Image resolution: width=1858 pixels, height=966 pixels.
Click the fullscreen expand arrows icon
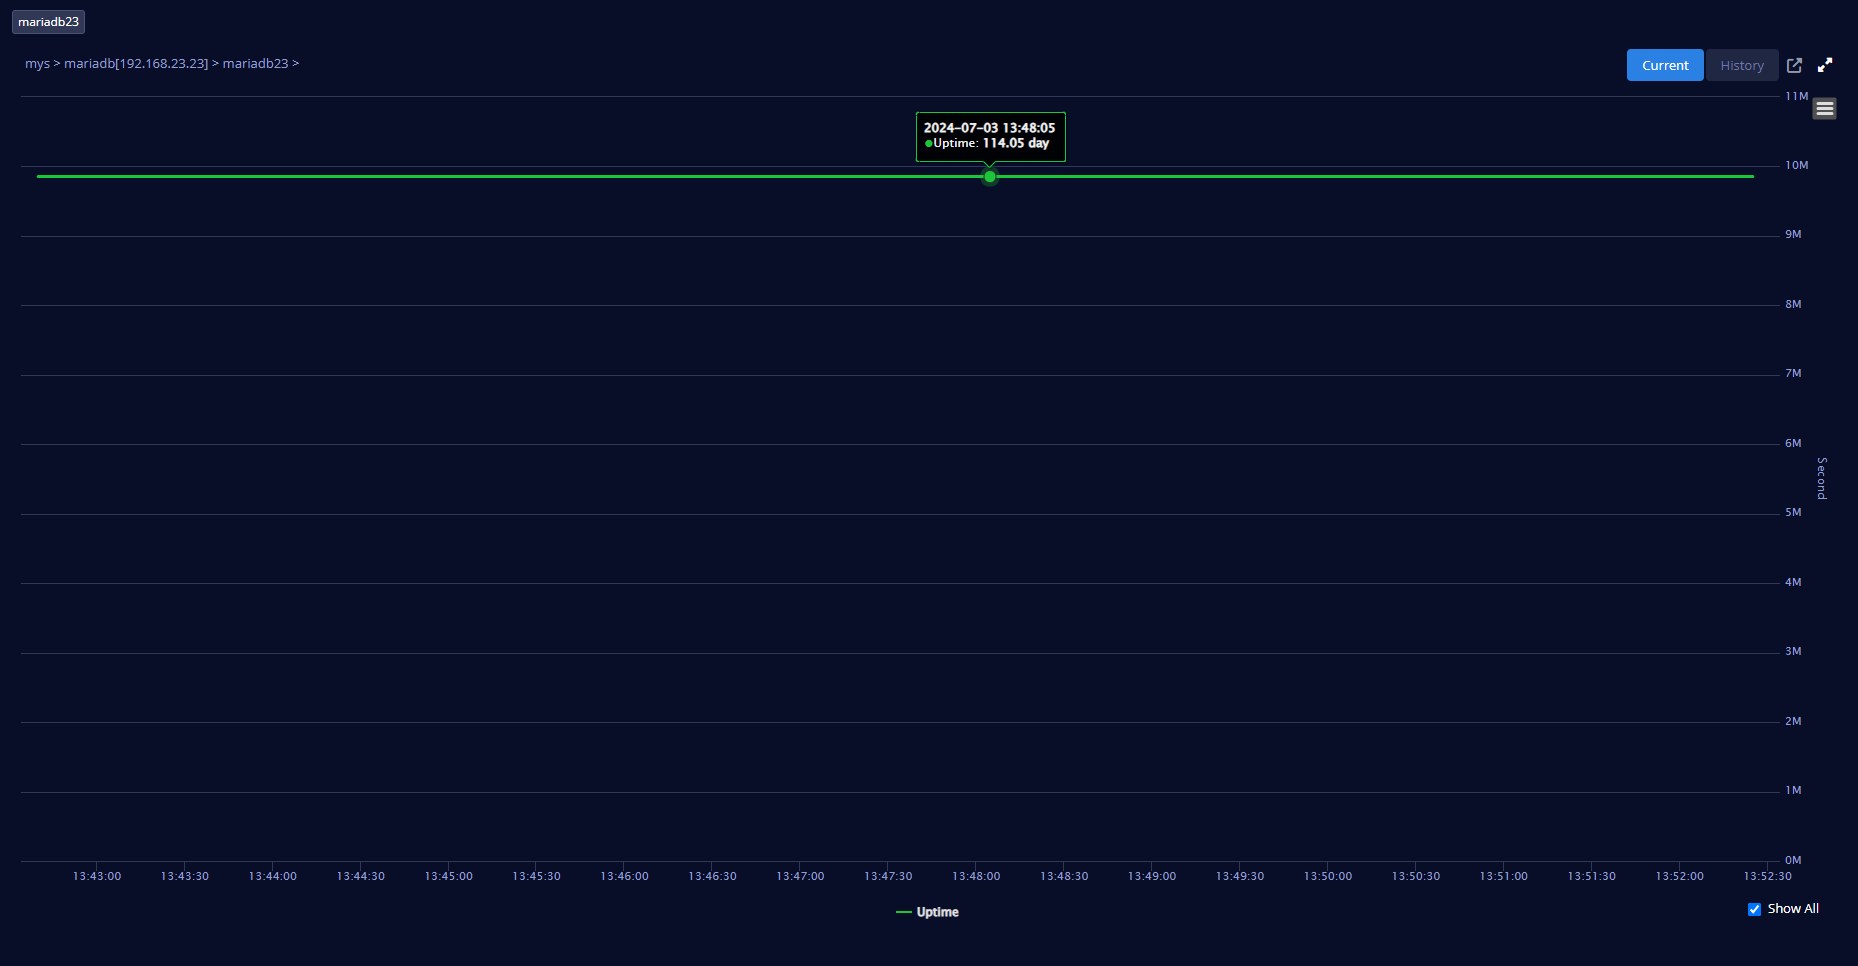(1825, 65)
